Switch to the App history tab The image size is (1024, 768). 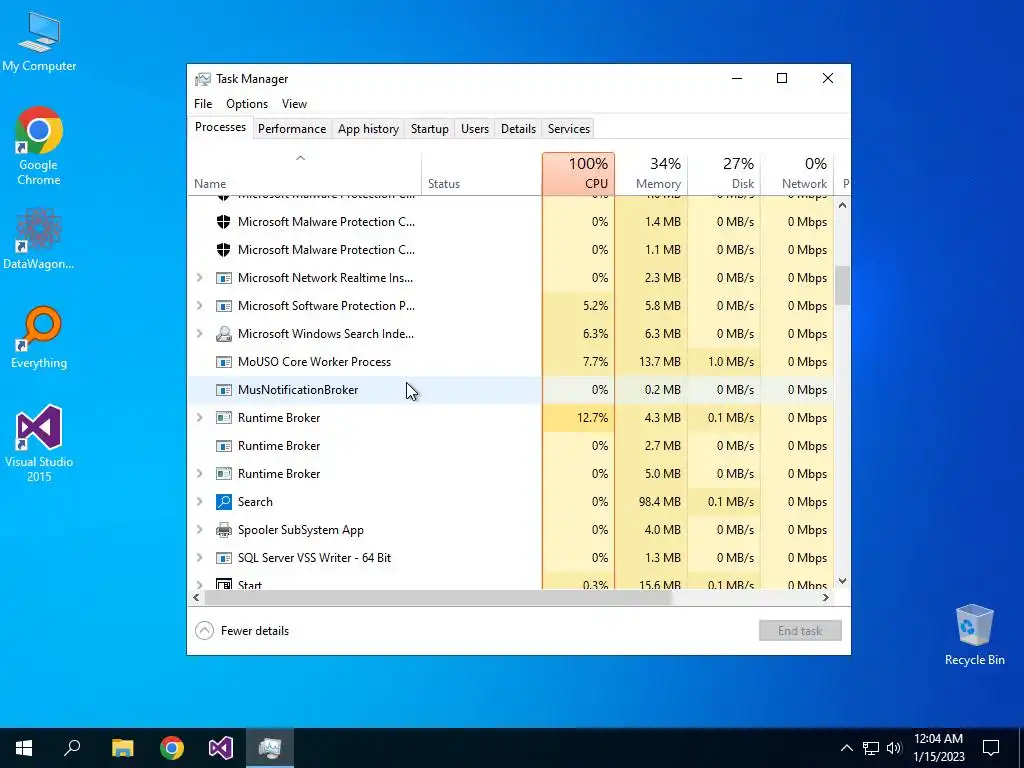[x=368, y=129]
